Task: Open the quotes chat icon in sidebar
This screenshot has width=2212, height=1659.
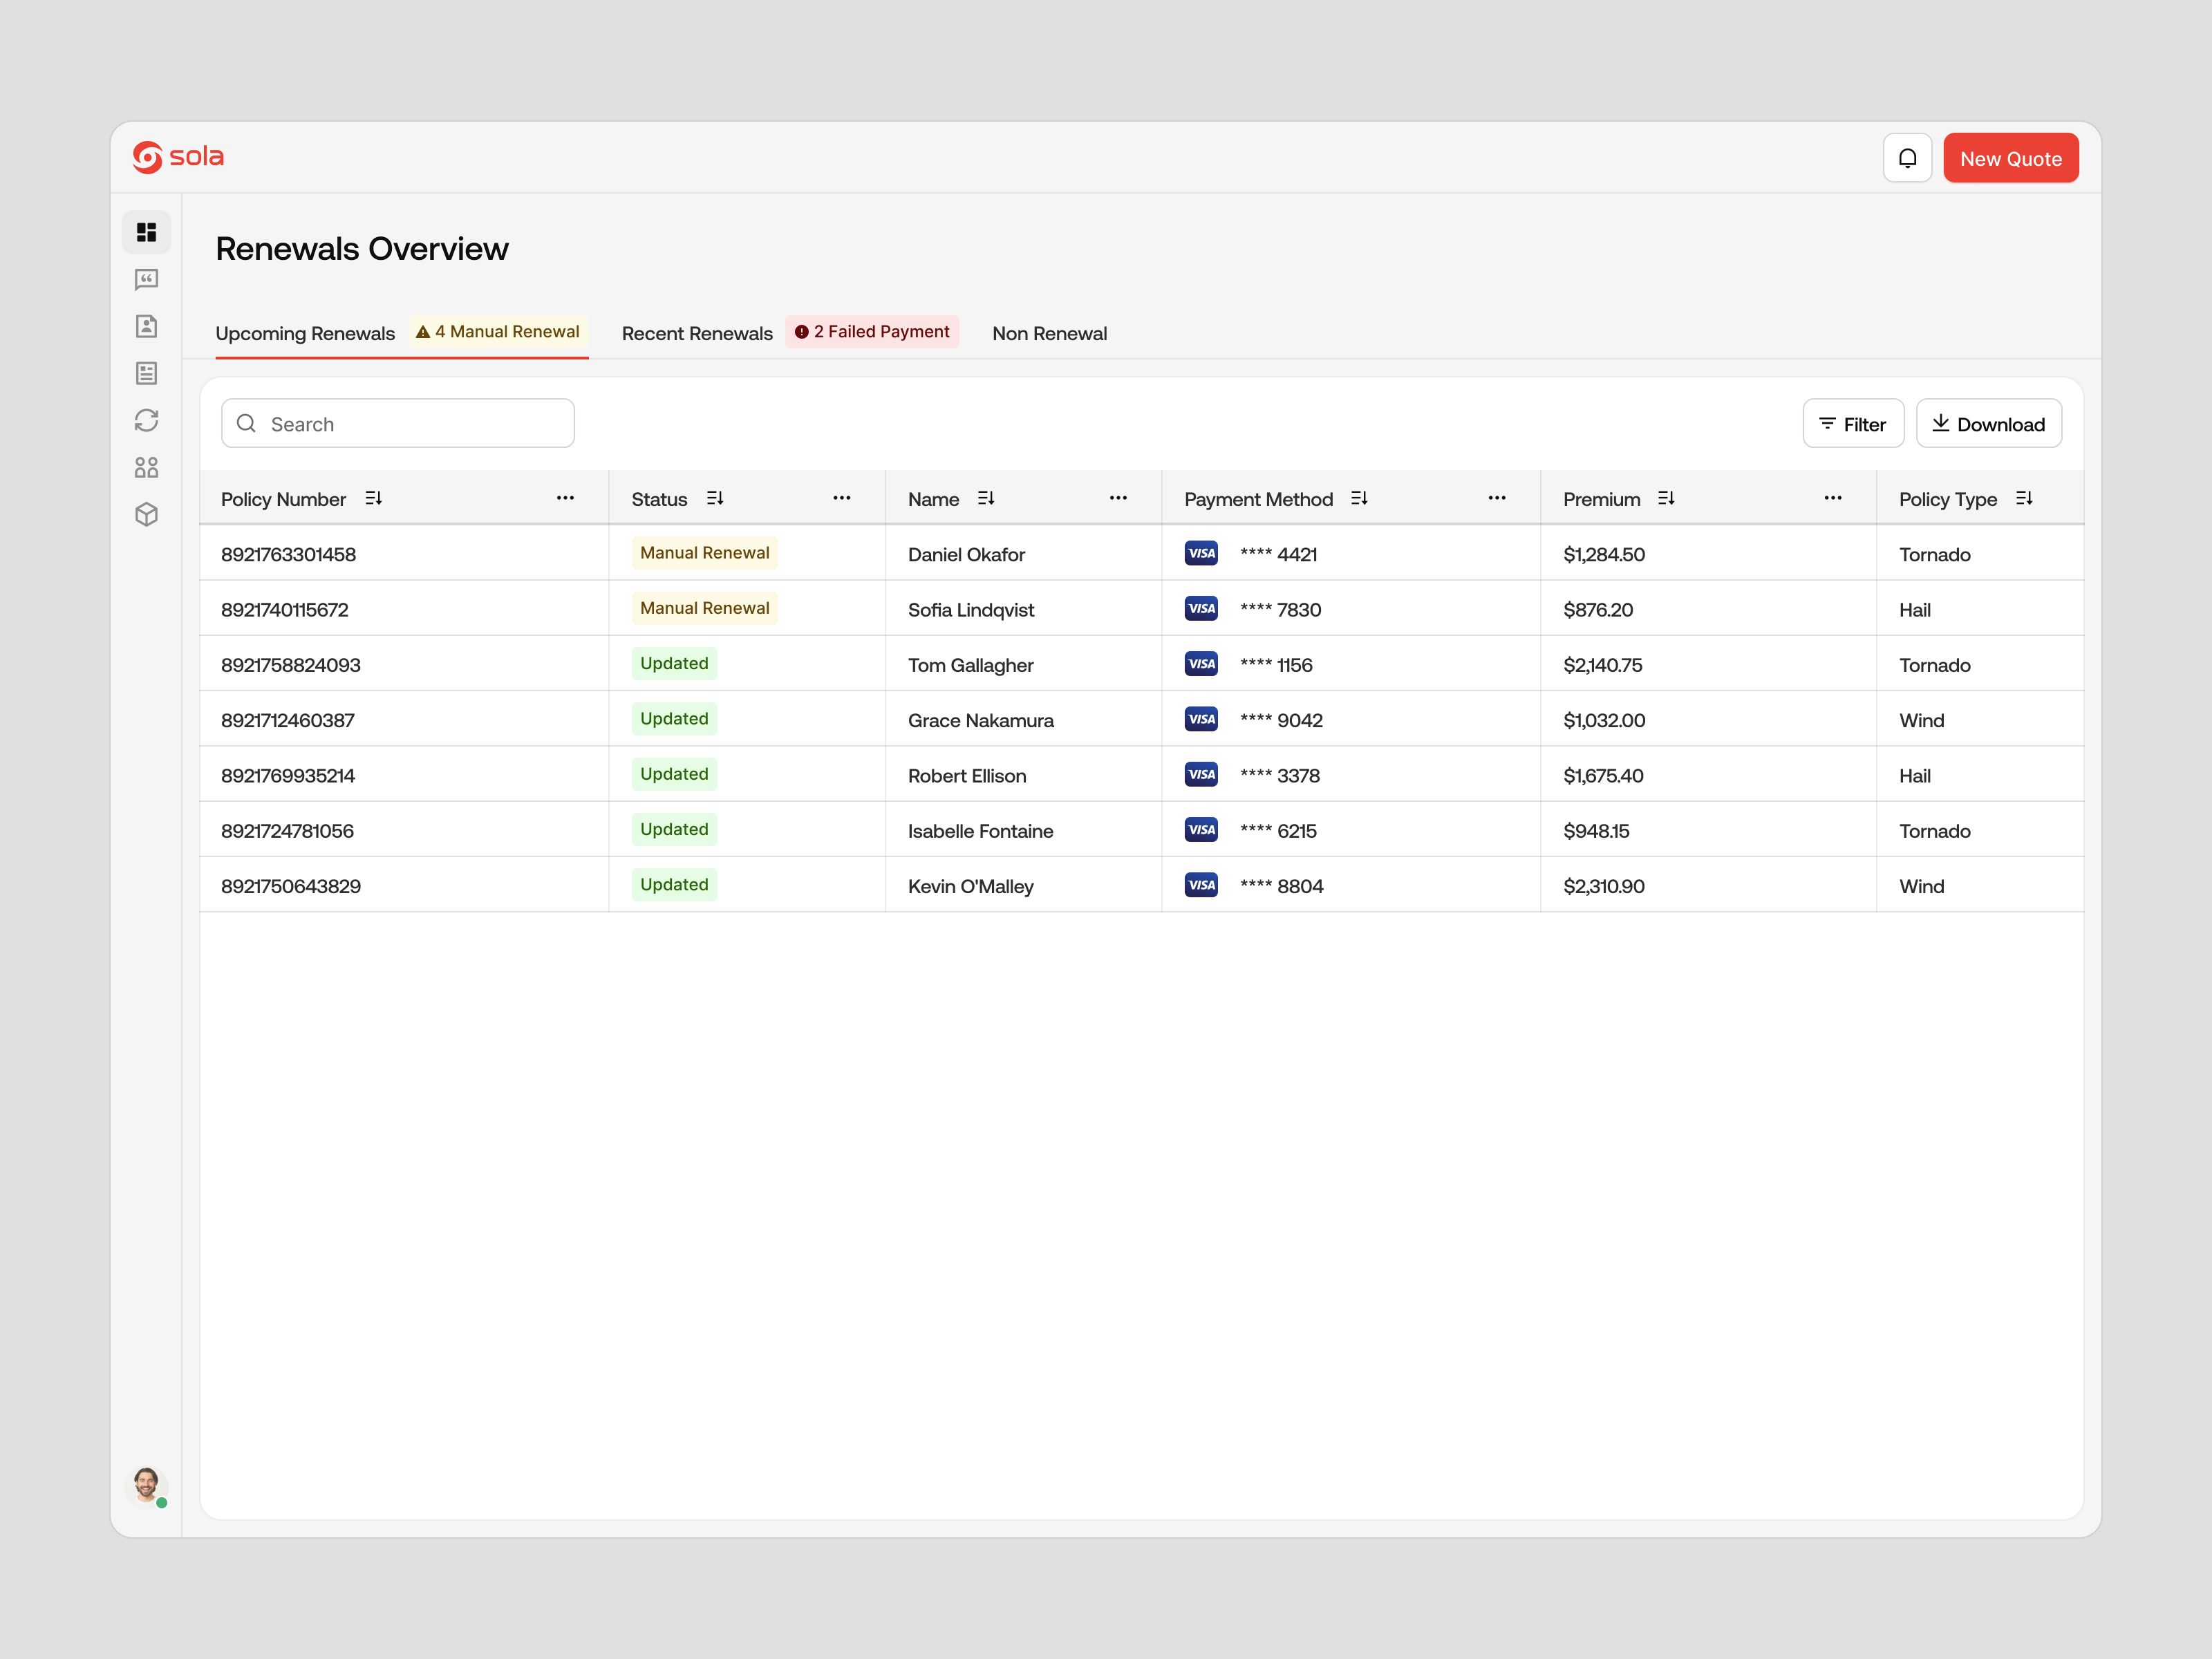Action: tap(146, 279)
